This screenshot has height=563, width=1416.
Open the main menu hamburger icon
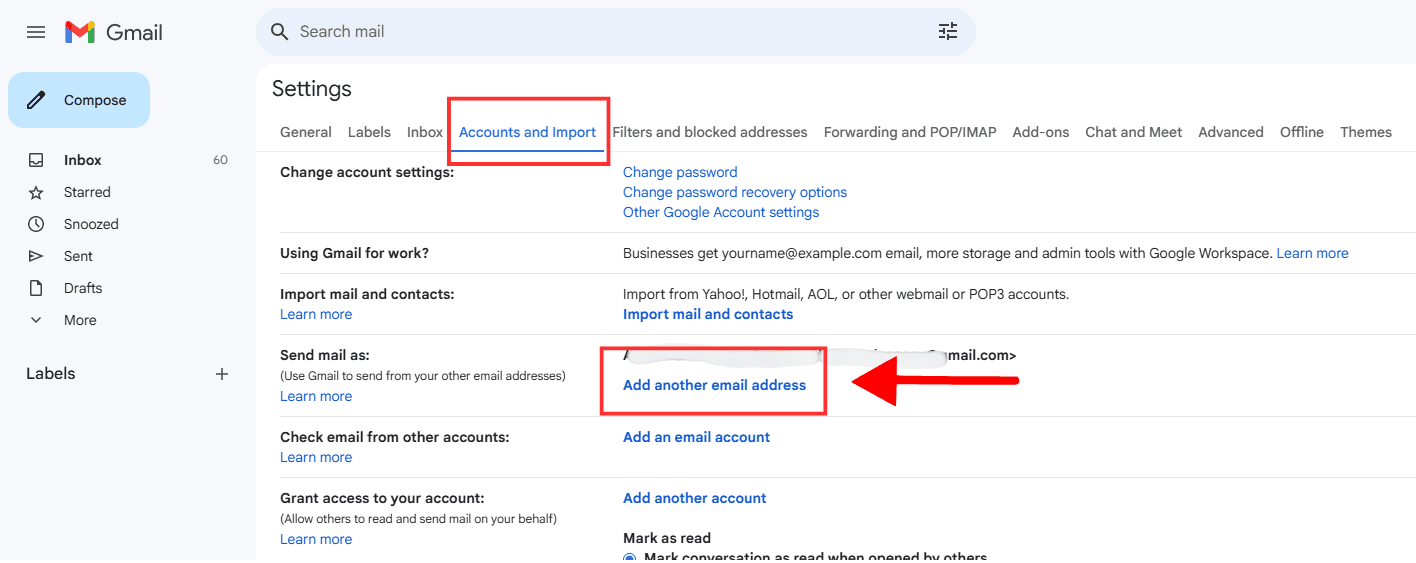tap(36, 32)
